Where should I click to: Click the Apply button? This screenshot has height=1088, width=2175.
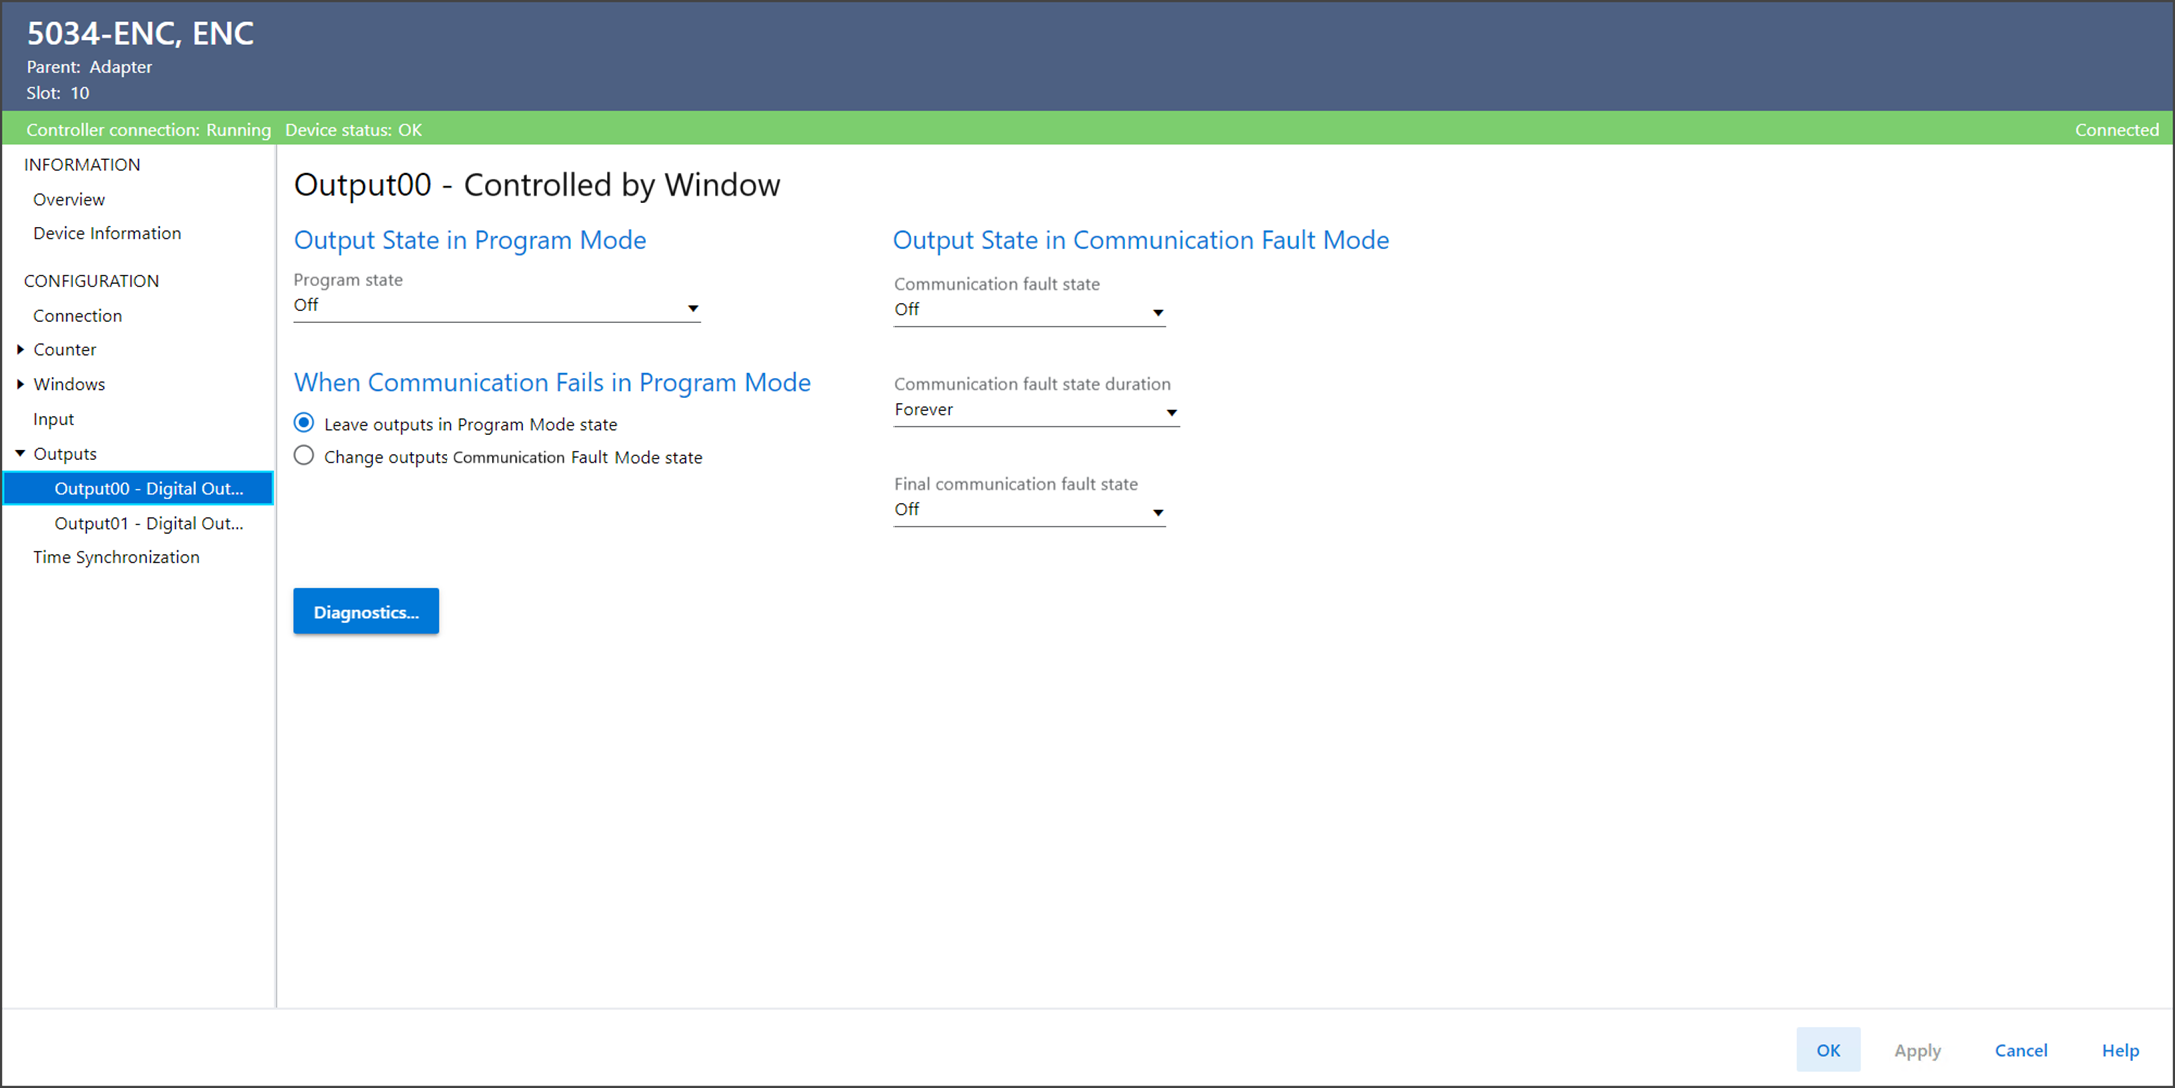[1916, 1050]
